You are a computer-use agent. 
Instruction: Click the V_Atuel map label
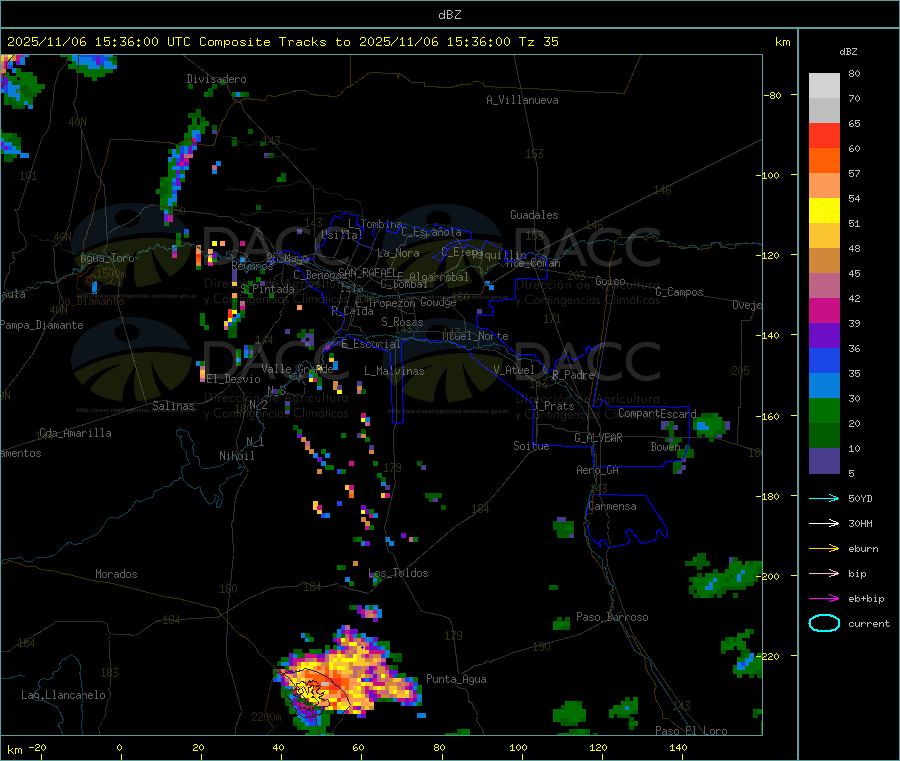(514, 370)
